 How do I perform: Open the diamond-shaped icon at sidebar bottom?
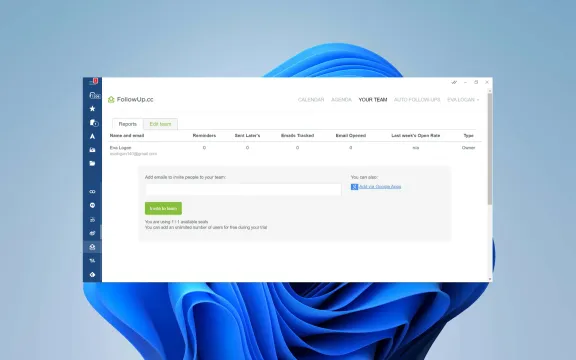tap(93, 274)
